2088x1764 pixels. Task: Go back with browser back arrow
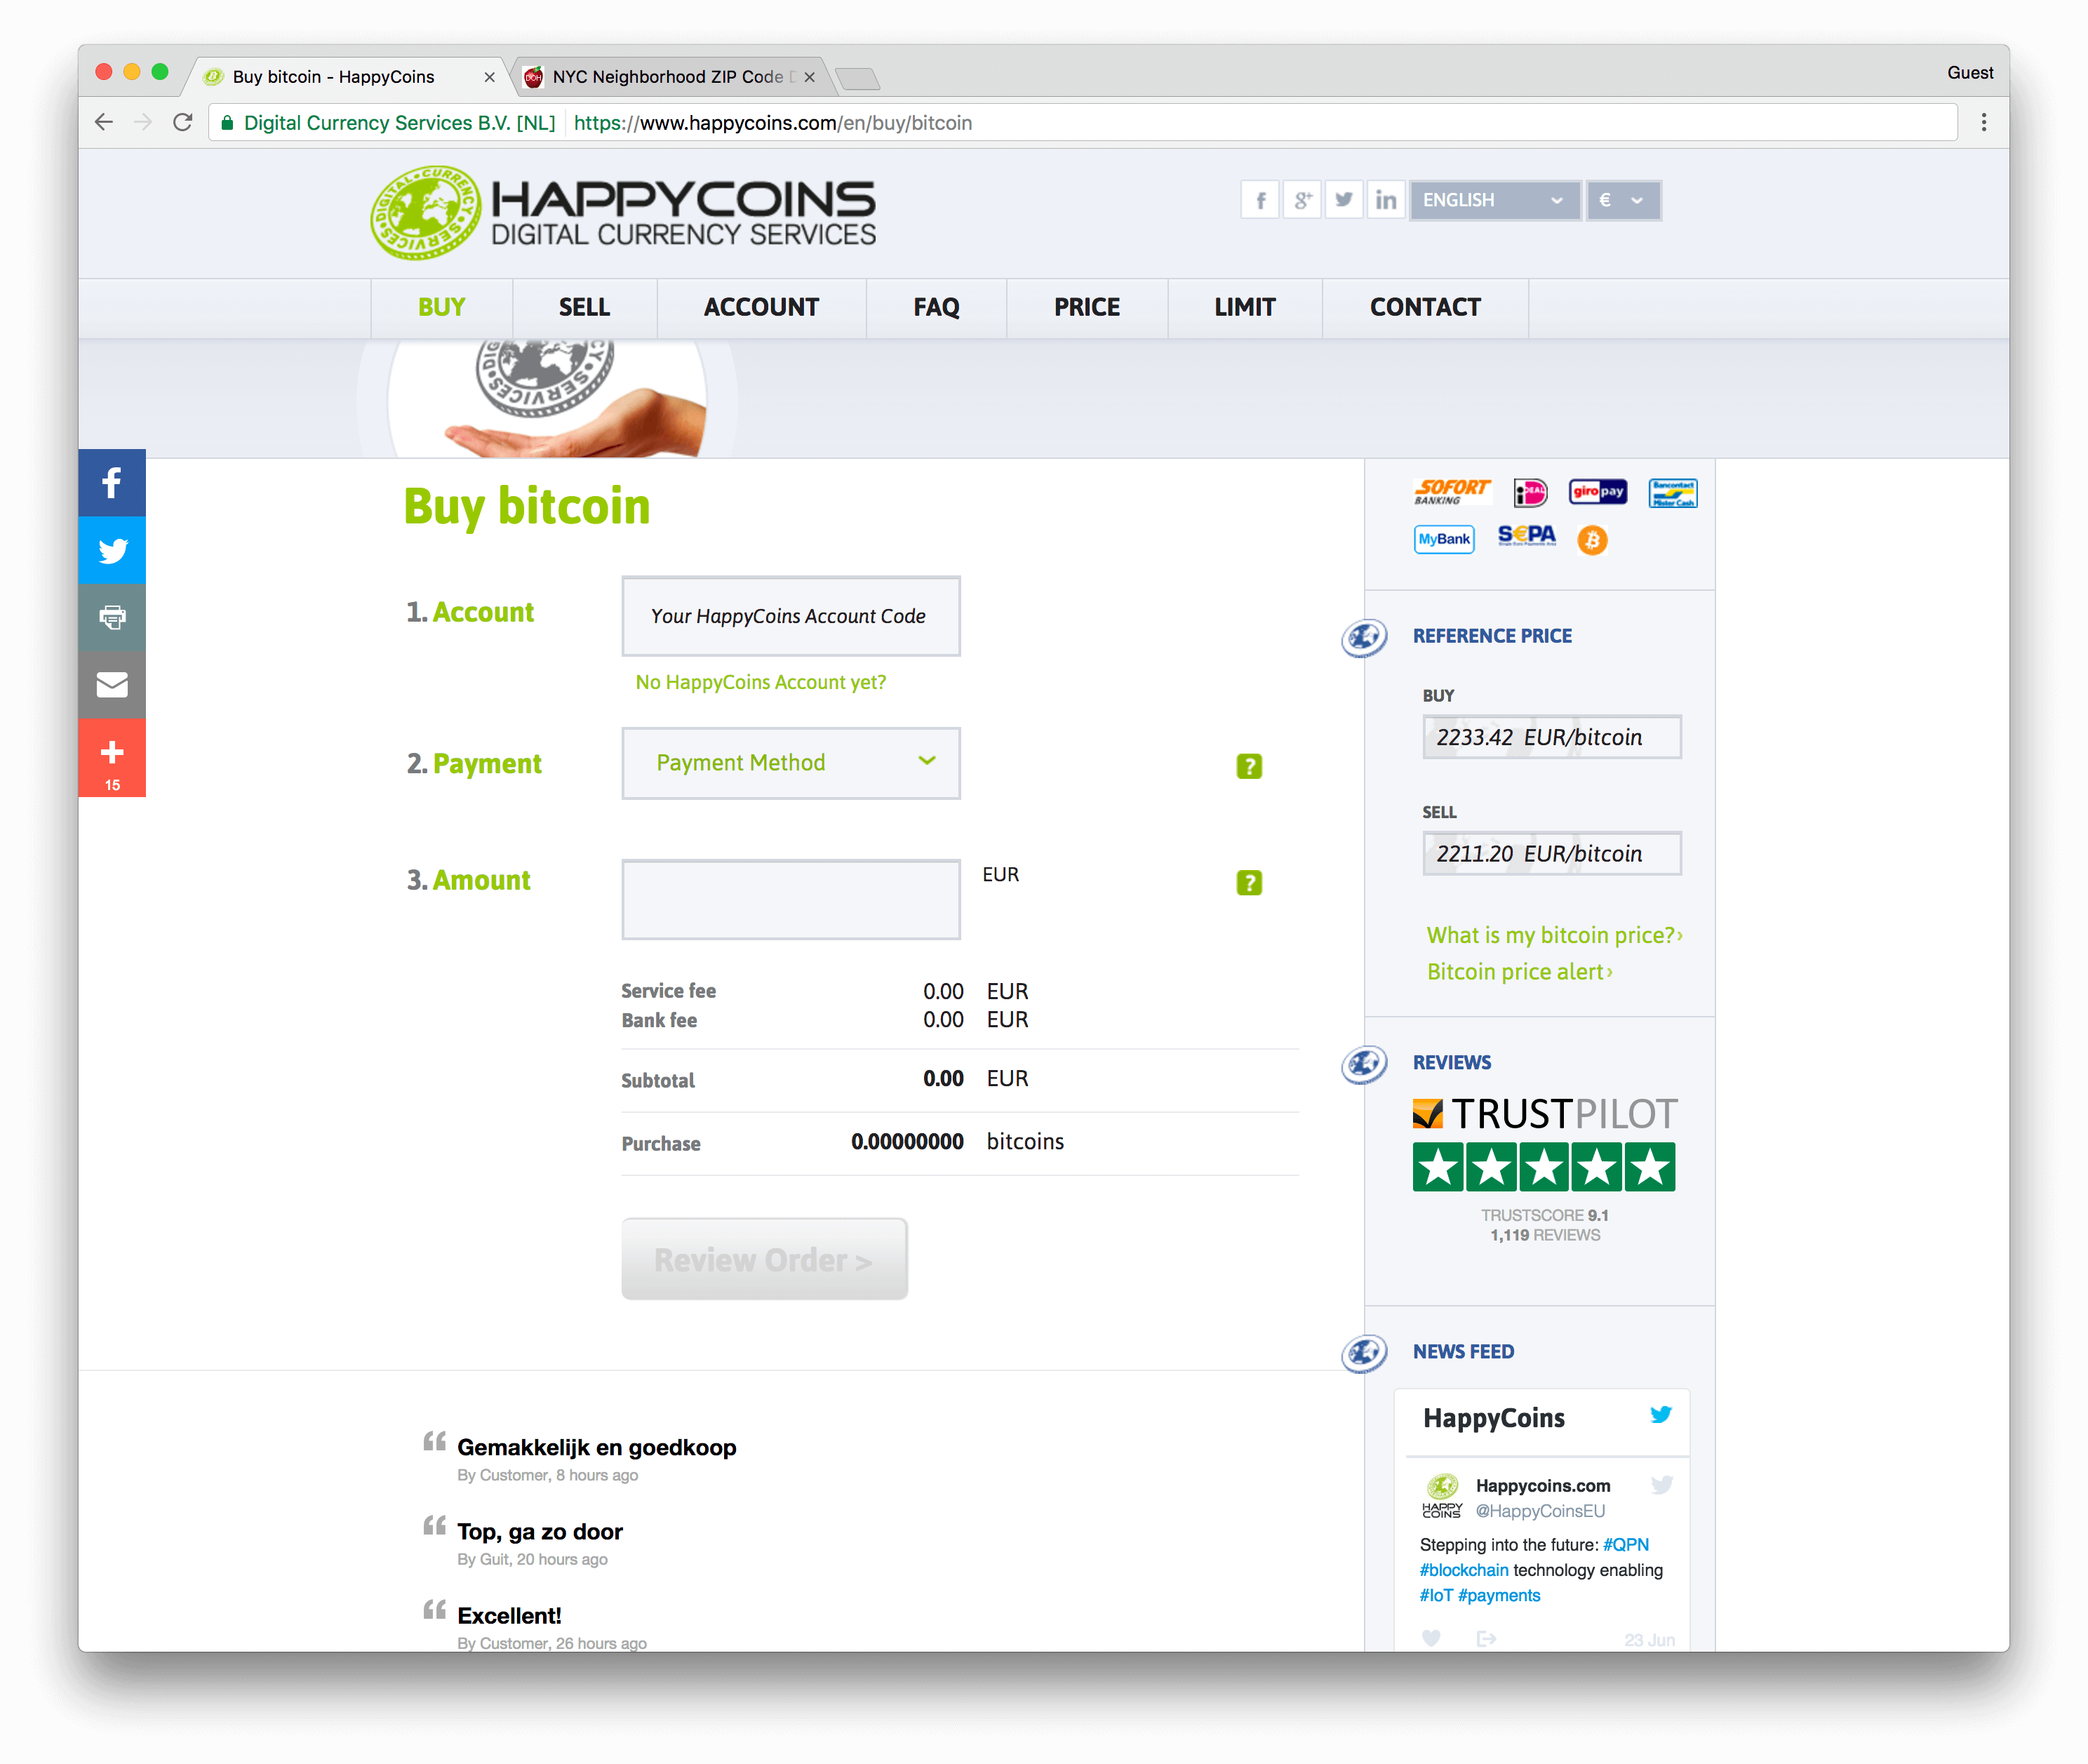point(104,122)
